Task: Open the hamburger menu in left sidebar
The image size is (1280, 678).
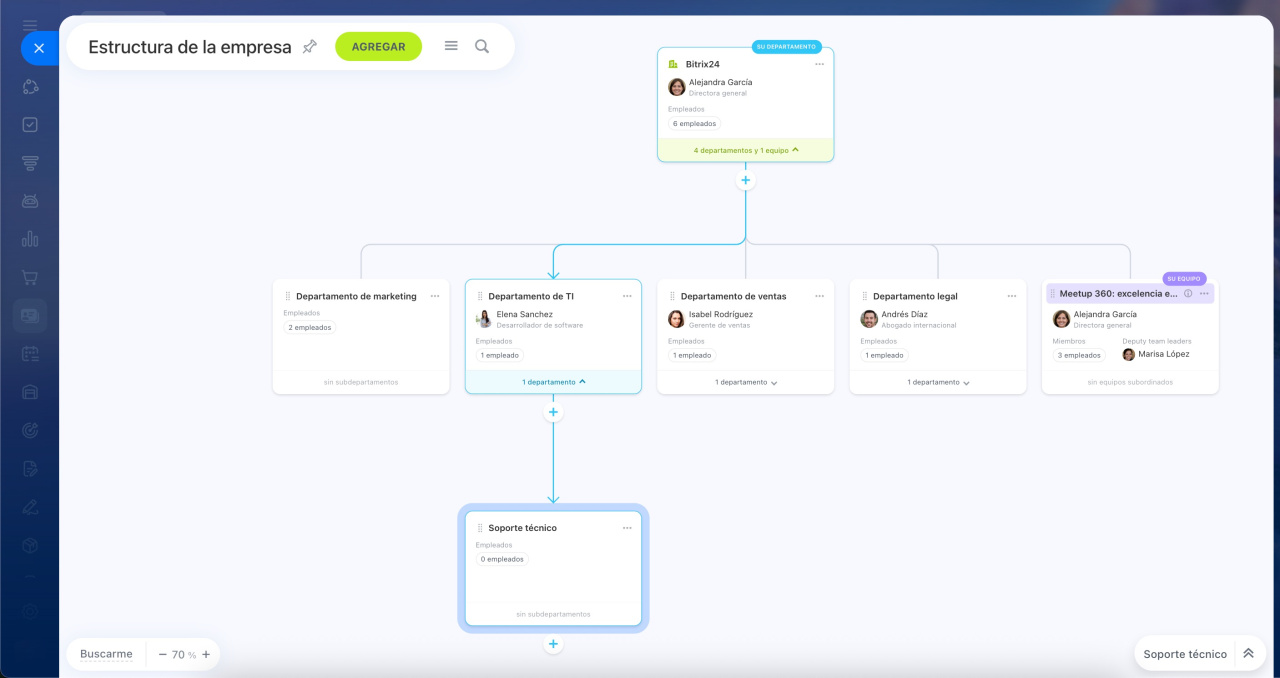Action: pyautogui.click(x=30, y=25)
